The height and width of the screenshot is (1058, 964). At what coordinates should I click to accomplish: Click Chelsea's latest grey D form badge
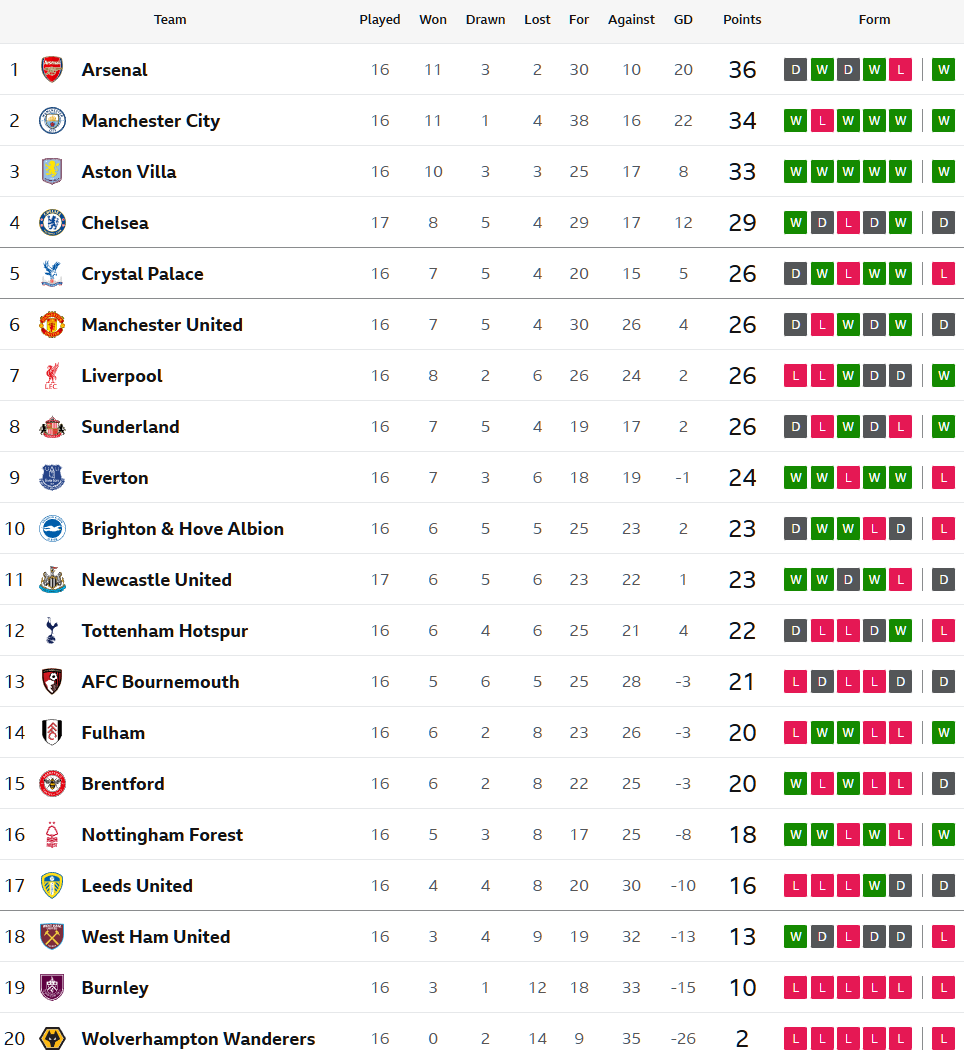point(943,223)
